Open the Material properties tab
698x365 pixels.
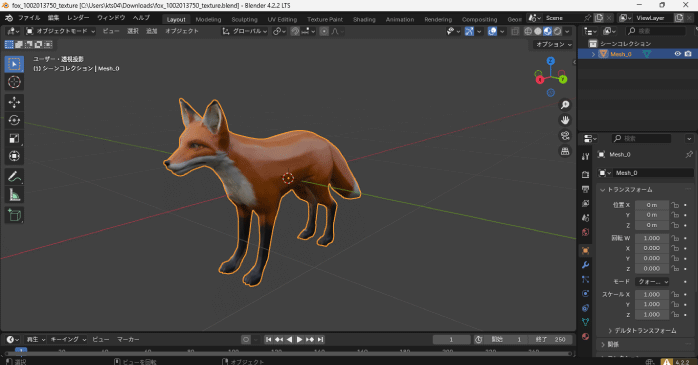585,337
